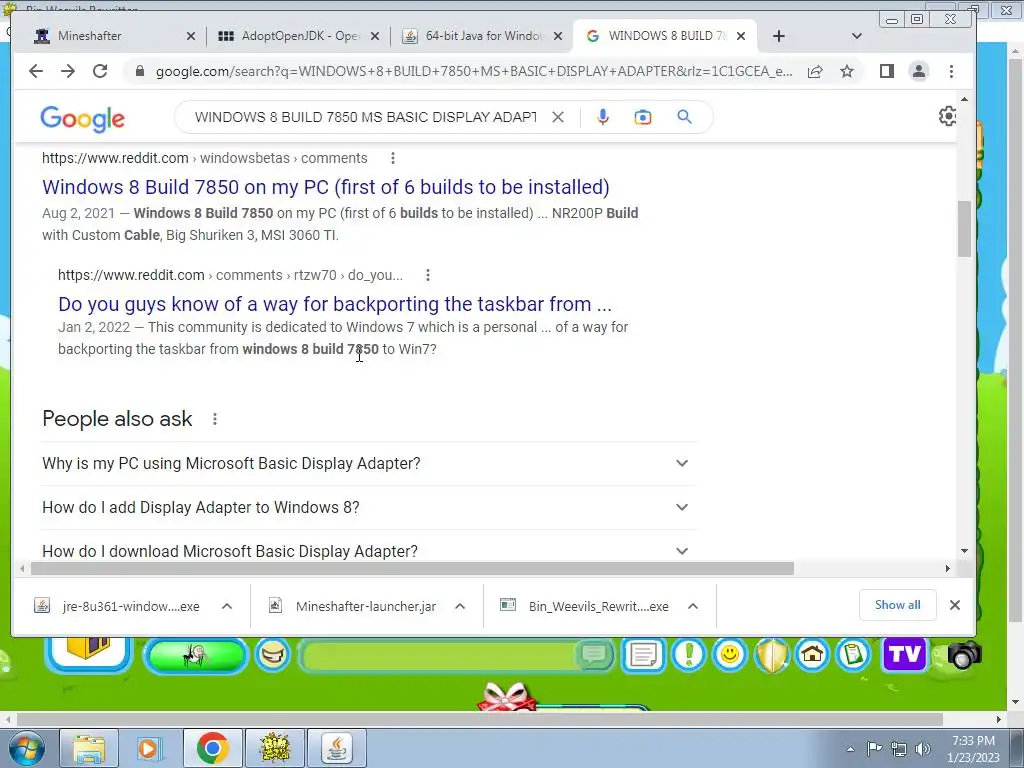Open the Chrome profile avatar
This screenshot has width=1024, height=768.
[919, 71]
